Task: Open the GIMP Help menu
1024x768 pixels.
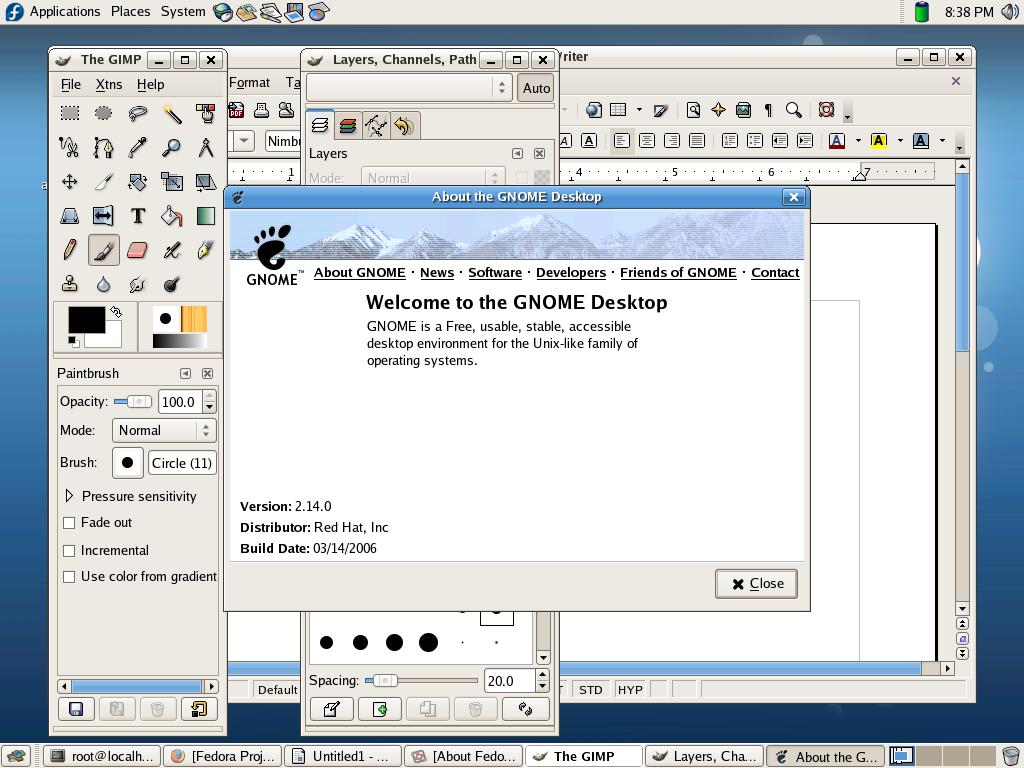Action: pos(150,84)
